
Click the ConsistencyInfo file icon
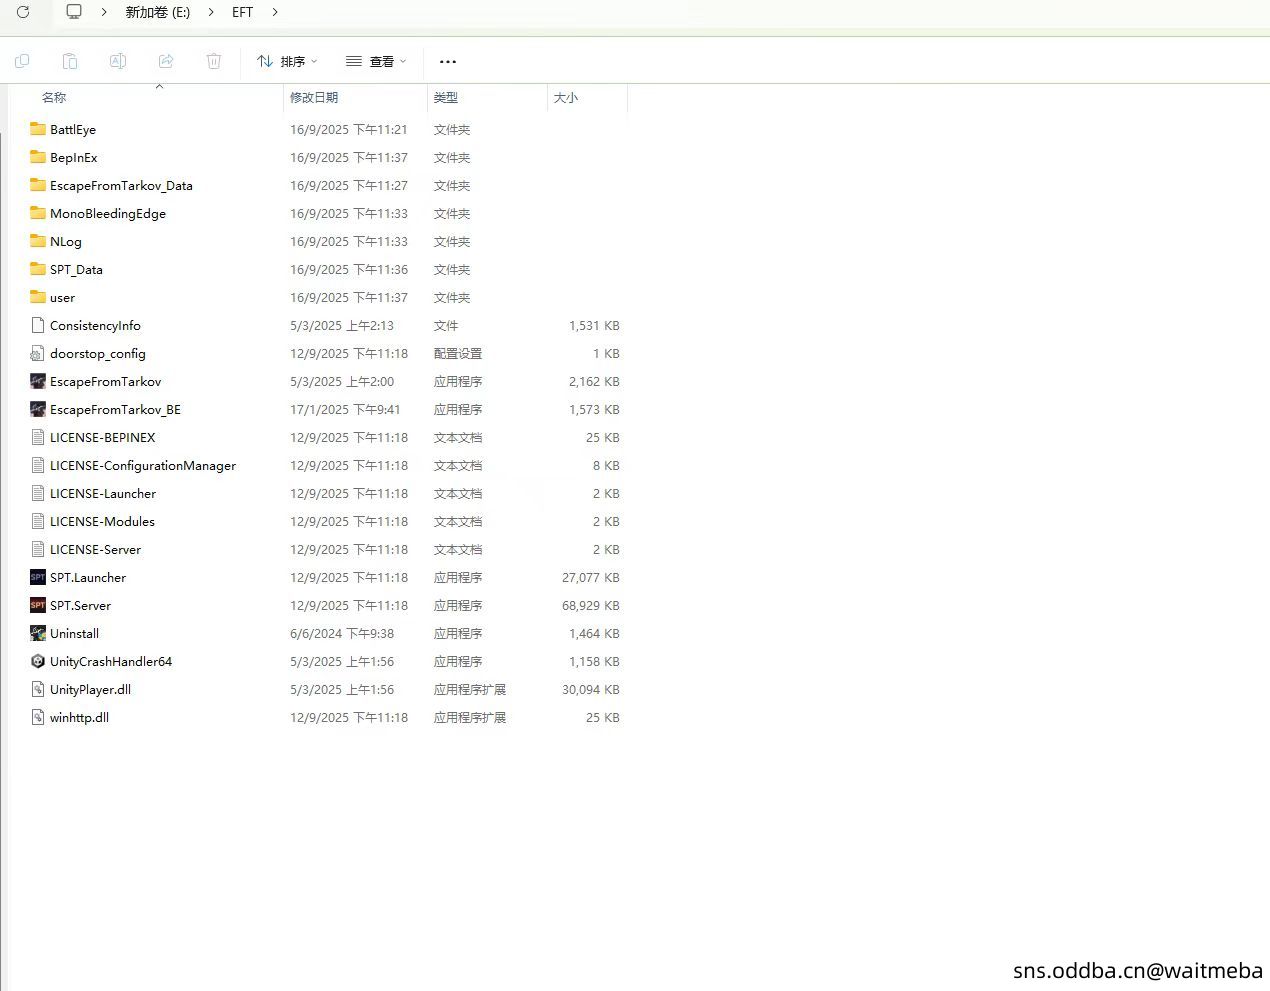point(38,325)
